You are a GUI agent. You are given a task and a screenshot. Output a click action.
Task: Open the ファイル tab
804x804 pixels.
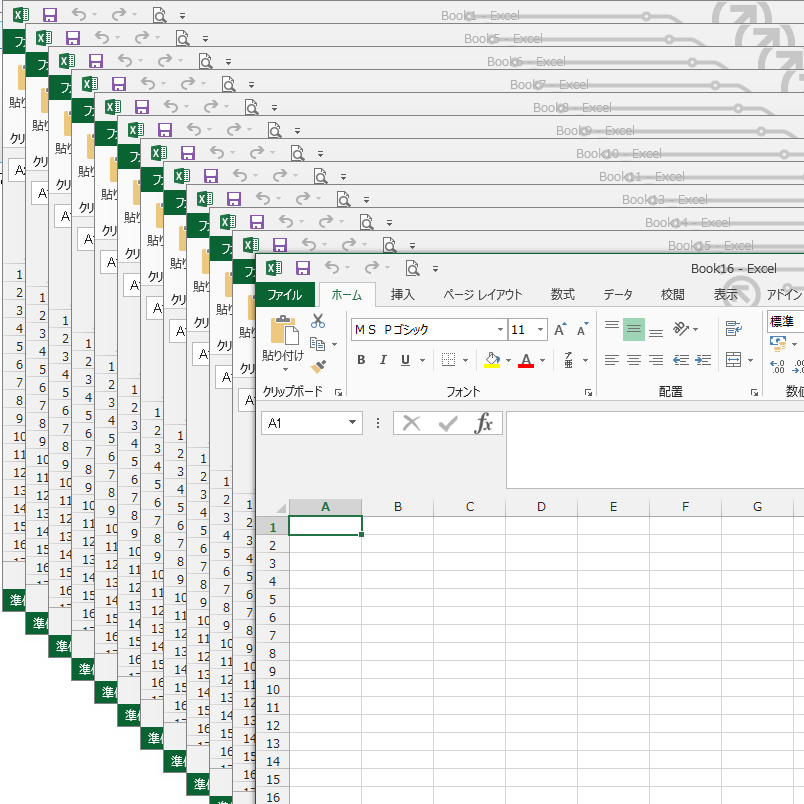coord(285,294)
